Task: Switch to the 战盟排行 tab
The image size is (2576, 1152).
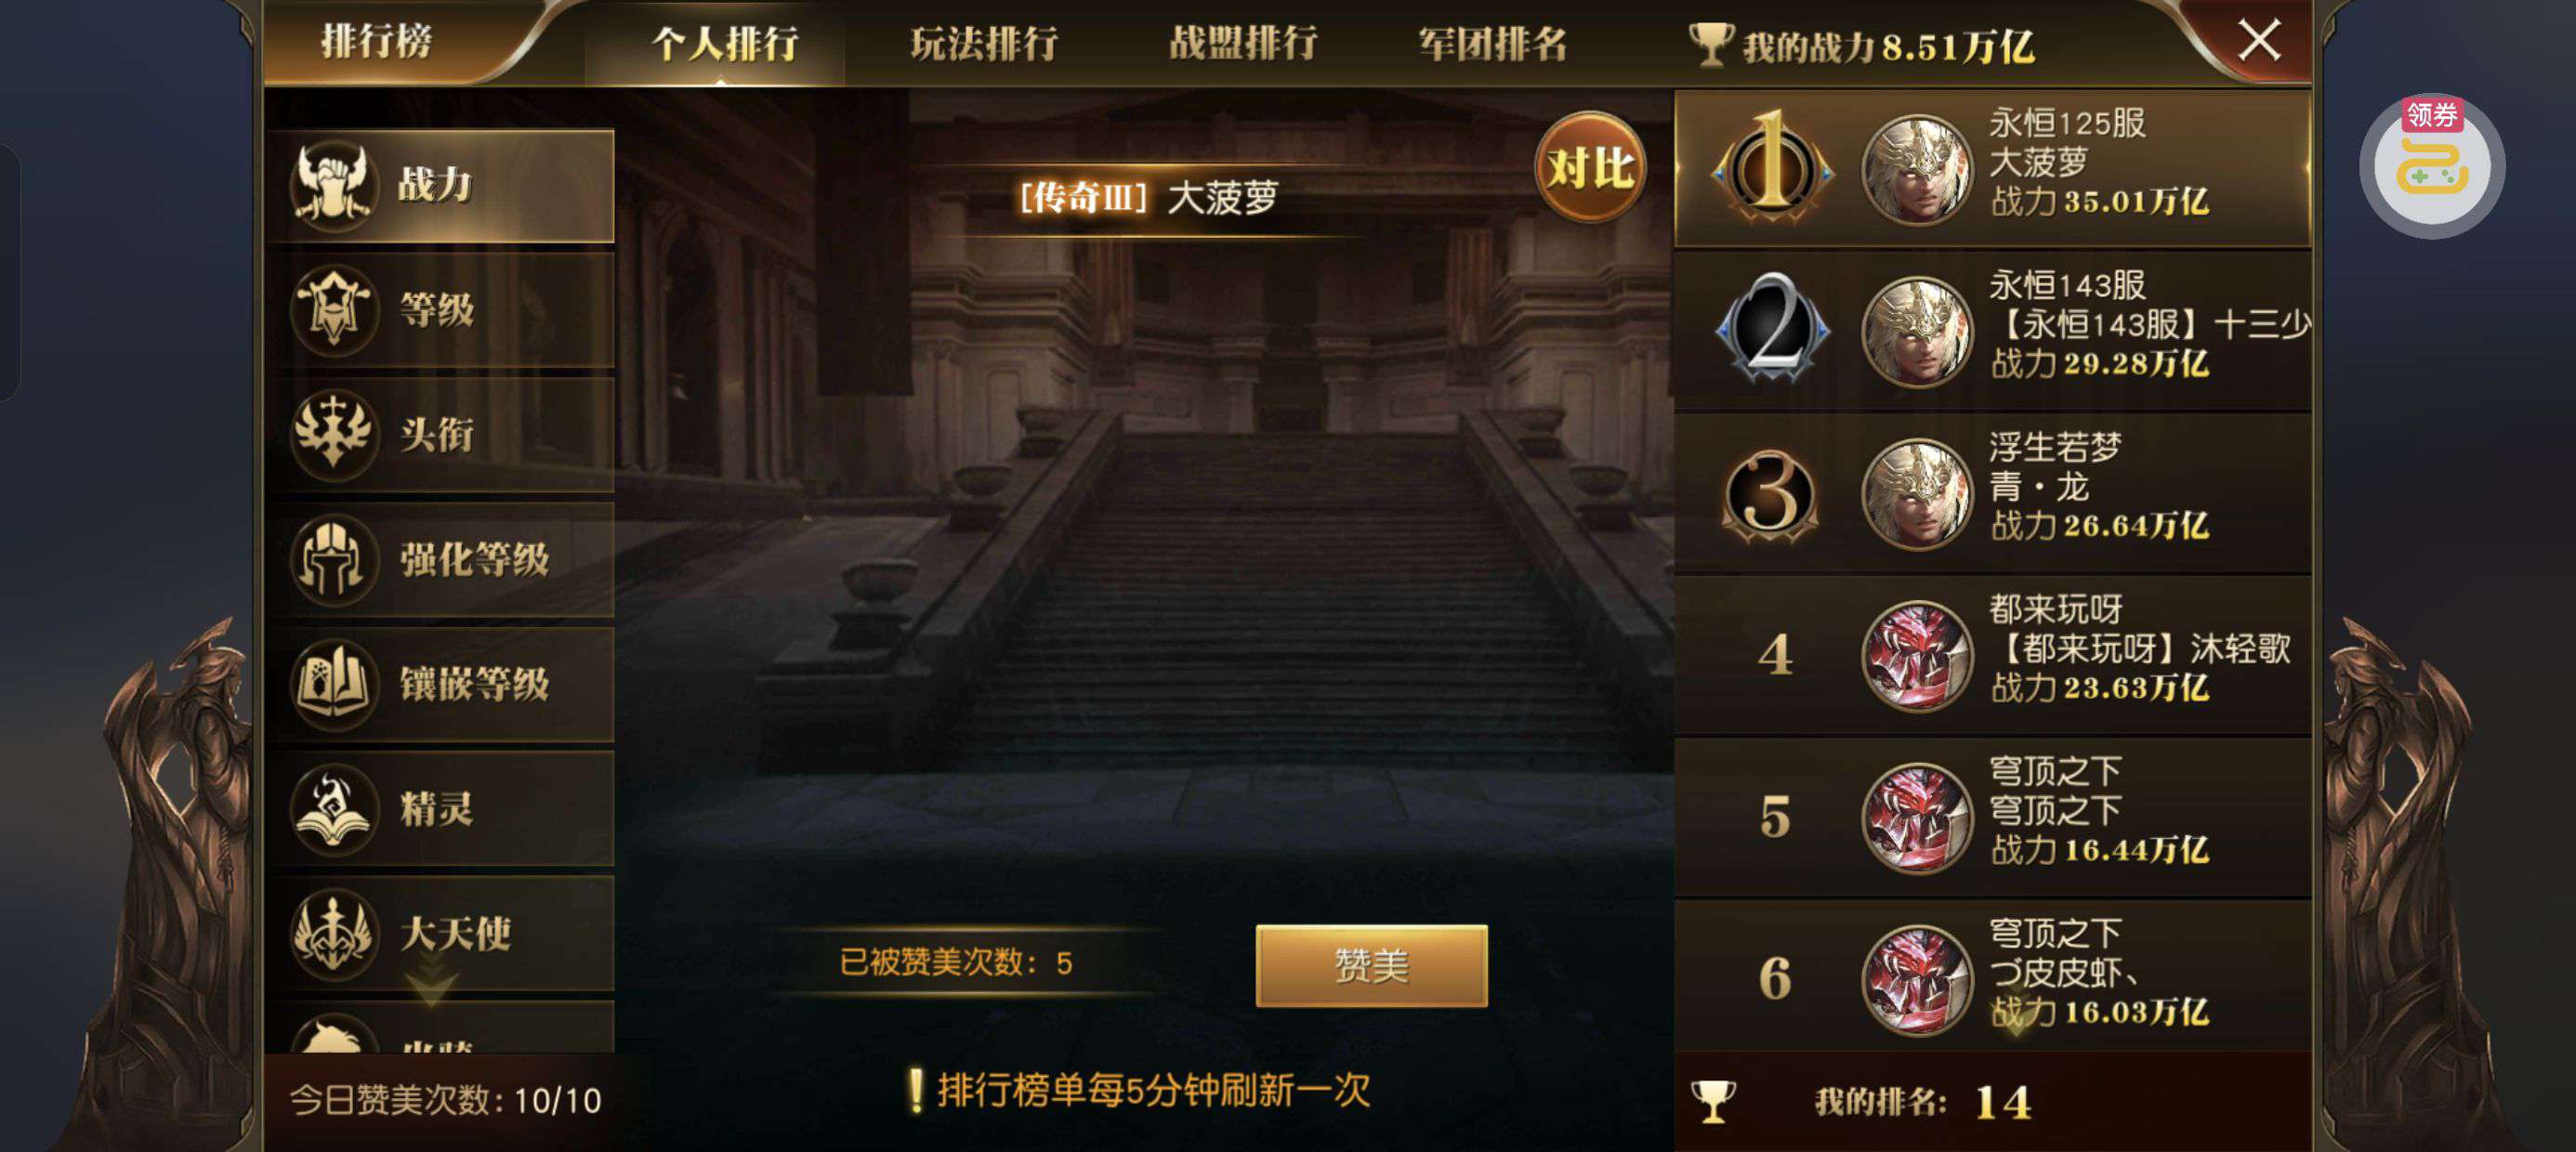Action: [1243, 44]
